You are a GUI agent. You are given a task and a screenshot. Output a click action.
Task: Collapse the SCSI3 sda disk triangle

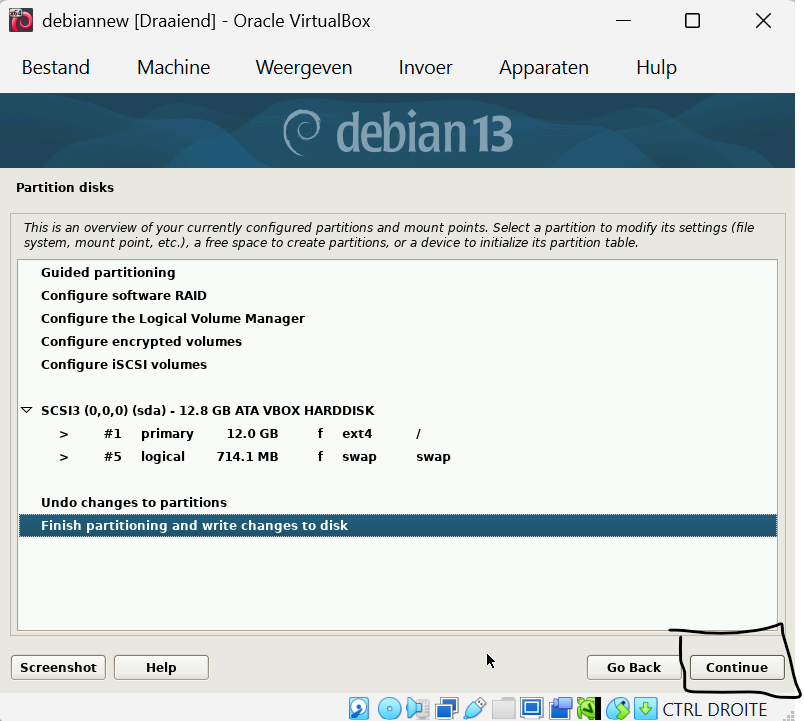pyautogui.click(x=27, y=410)
